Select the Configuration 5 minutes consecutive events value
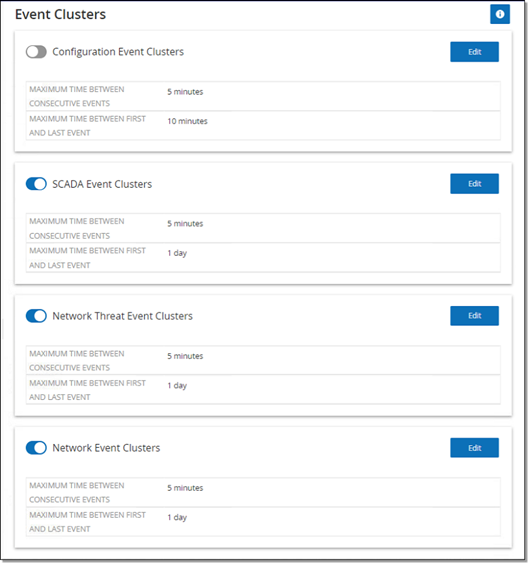The image size is (528, 563). click(x=185, y=92)
